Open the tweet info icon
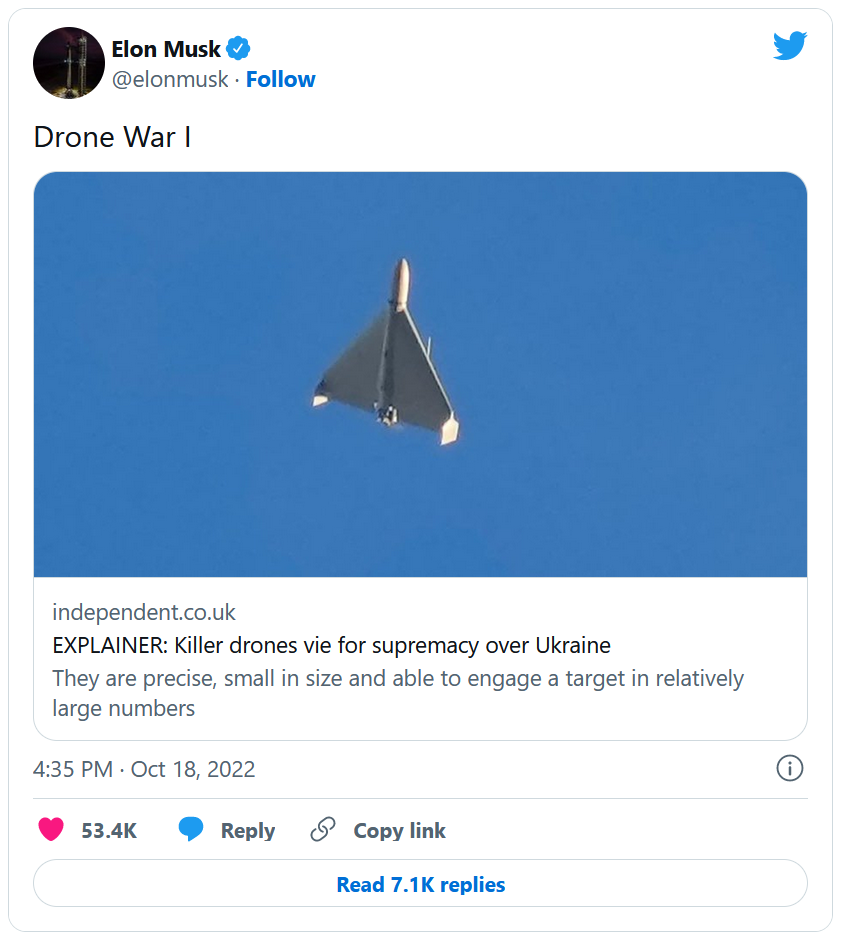841x942 pixels. [789, 768]
